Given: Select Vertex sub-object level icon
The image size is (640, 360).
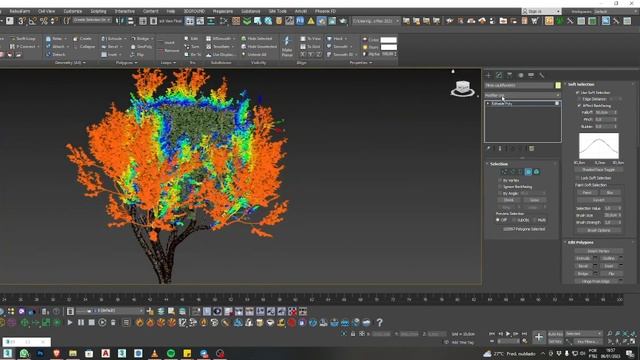Looking at the screenshot, I should (504, 172).
